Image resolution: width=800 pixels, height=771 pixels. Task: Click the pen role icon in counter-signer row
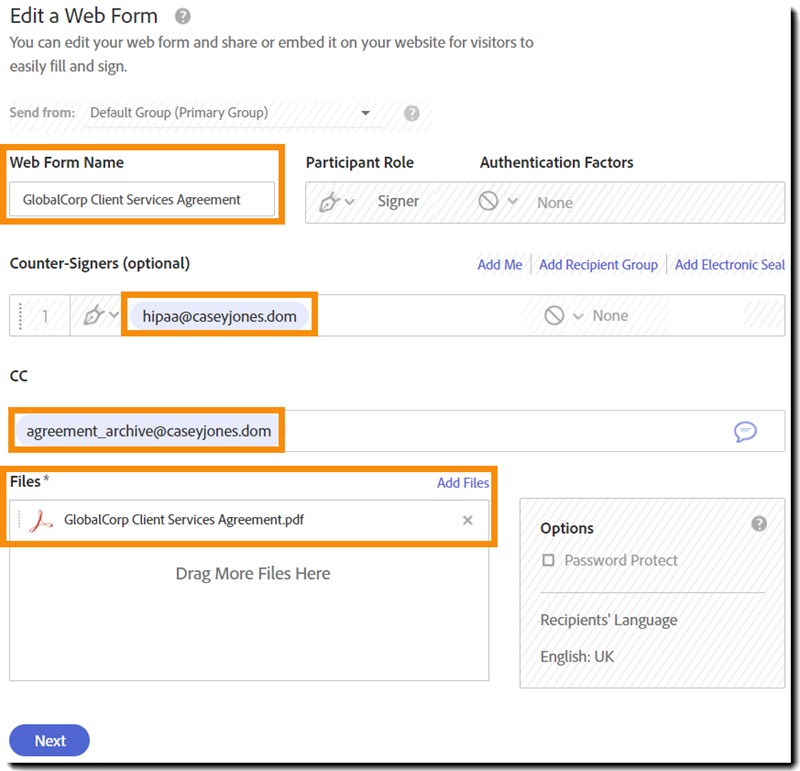coord(95,316)
